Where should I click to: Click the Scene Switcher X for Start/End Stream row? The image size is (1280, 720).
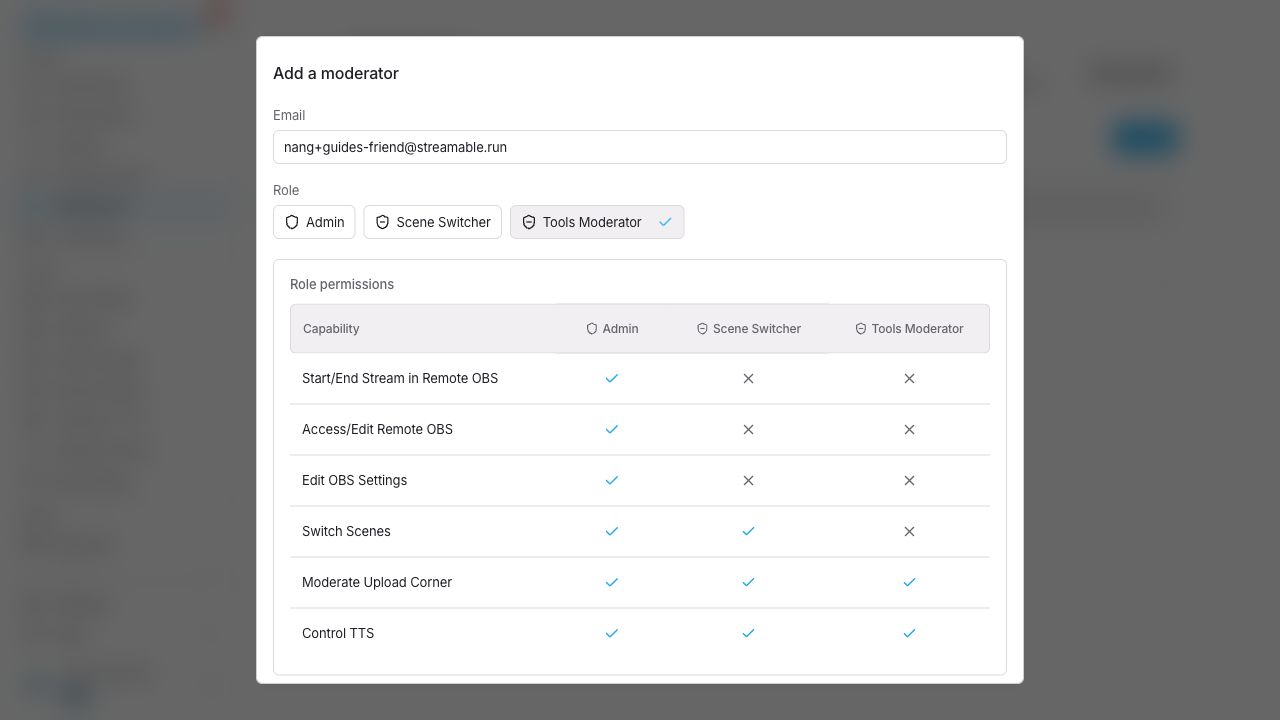[748, 379]
